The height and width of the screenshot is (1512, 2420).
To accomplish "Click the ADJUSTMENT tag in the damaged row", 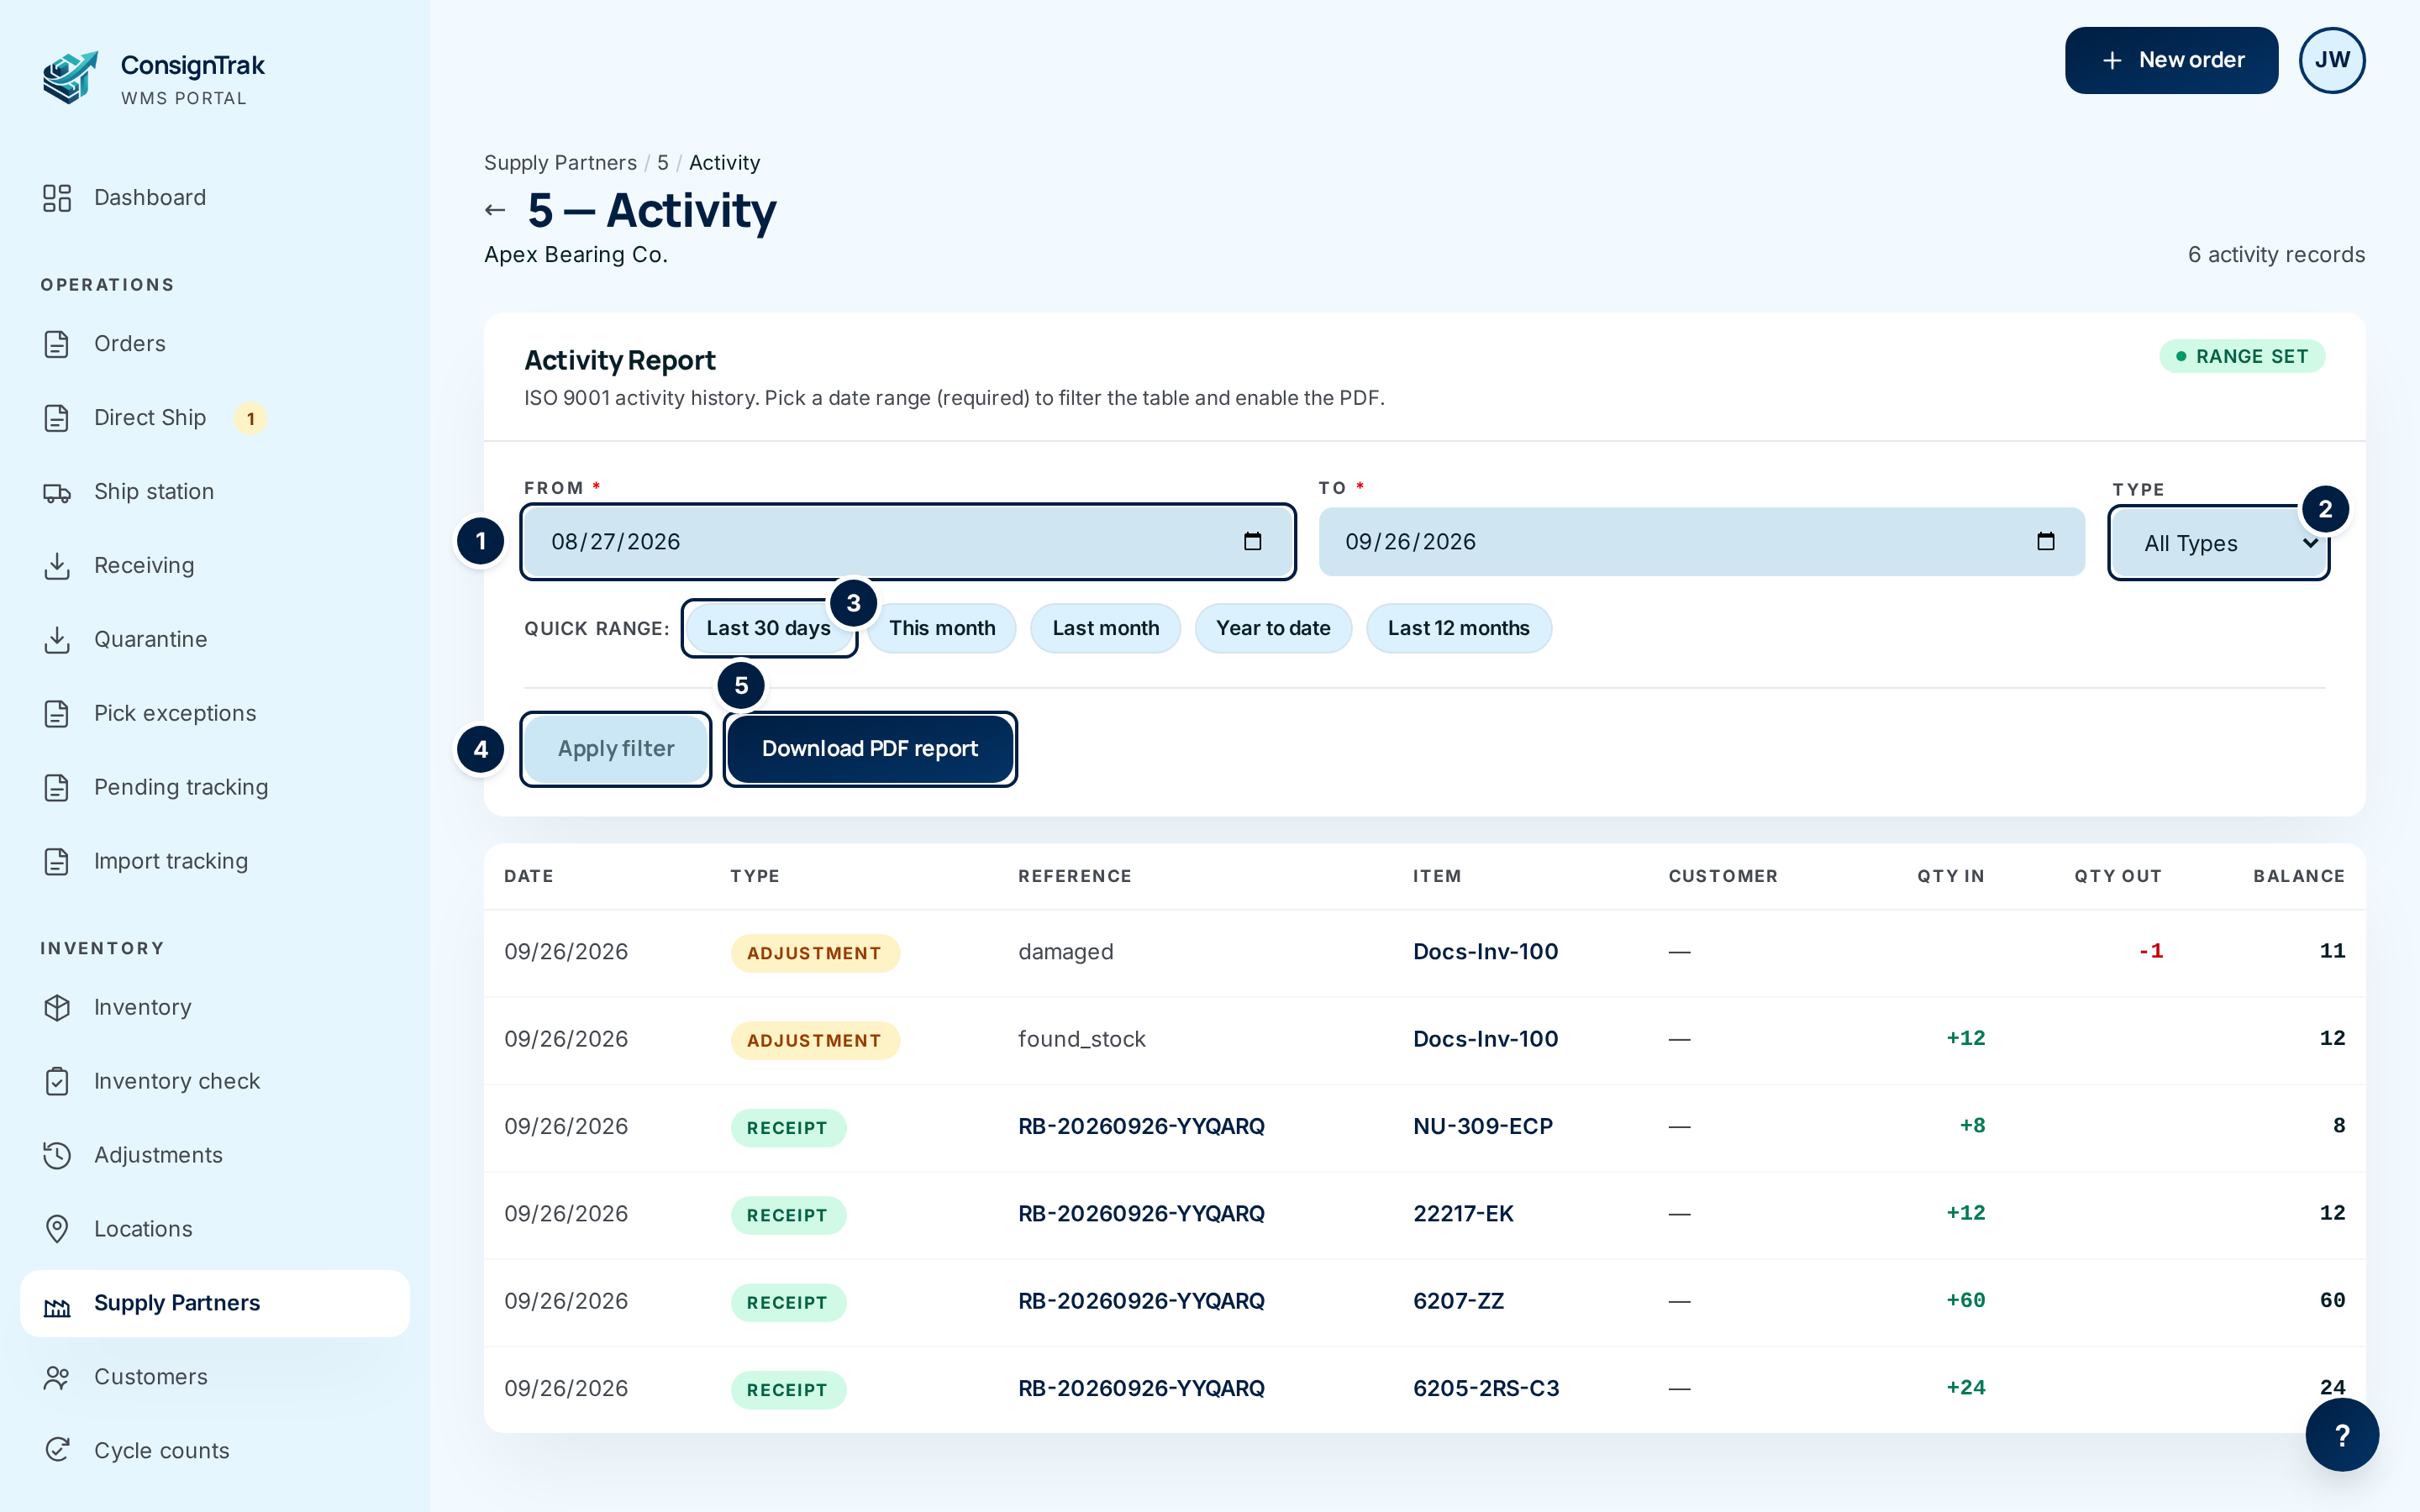I will click(815, 953).
